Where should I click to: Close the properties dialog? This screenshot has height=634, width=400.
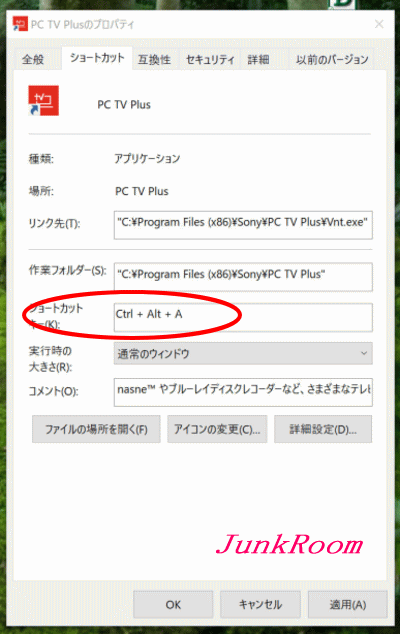[379, 24]
